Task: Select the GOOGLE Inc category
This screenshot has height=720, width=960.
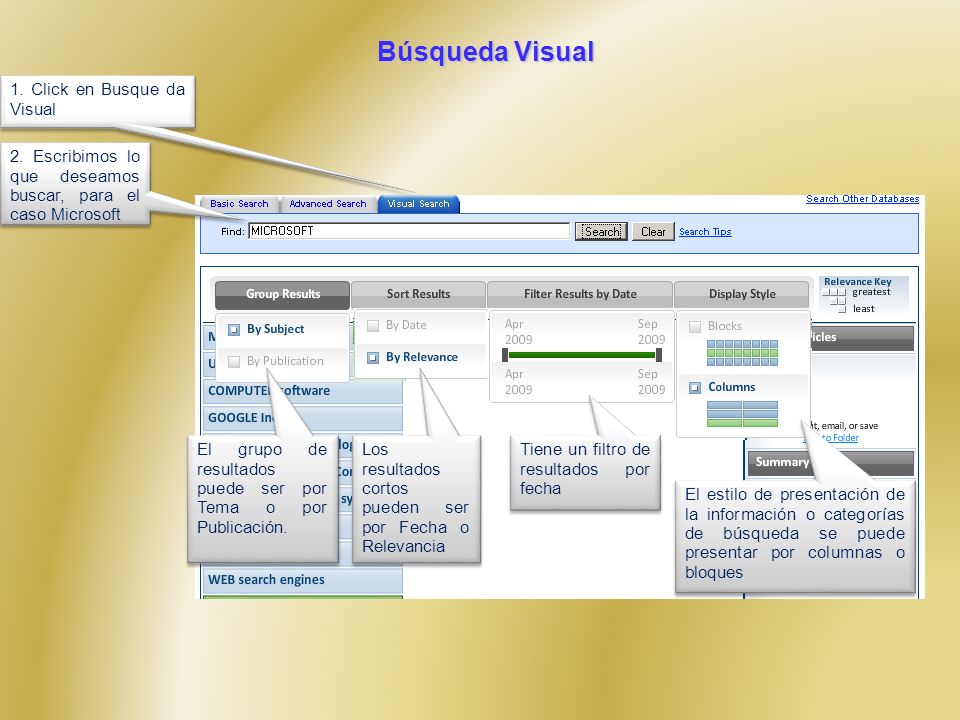Action: click(302, 418)
